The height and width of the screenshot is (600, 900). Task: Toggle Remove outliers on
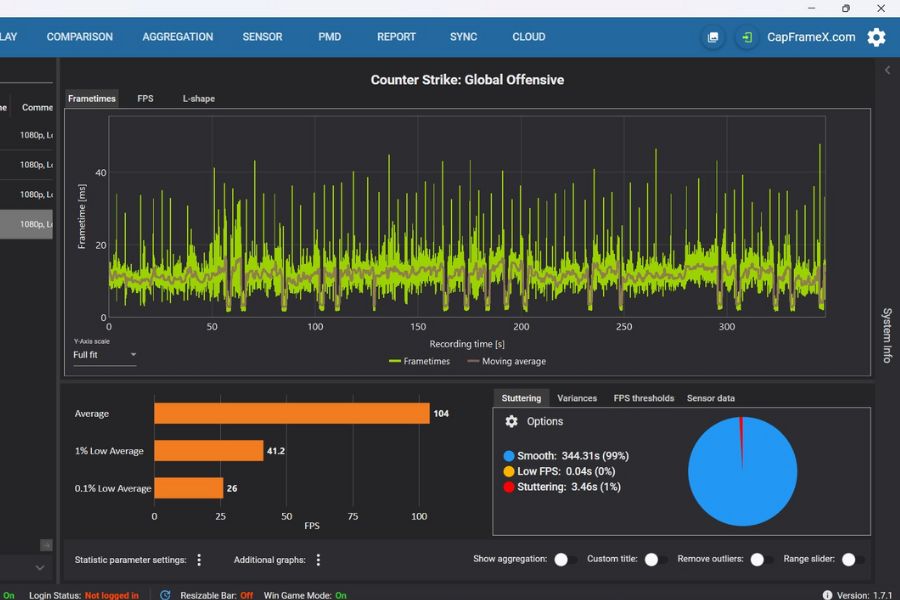761,560
